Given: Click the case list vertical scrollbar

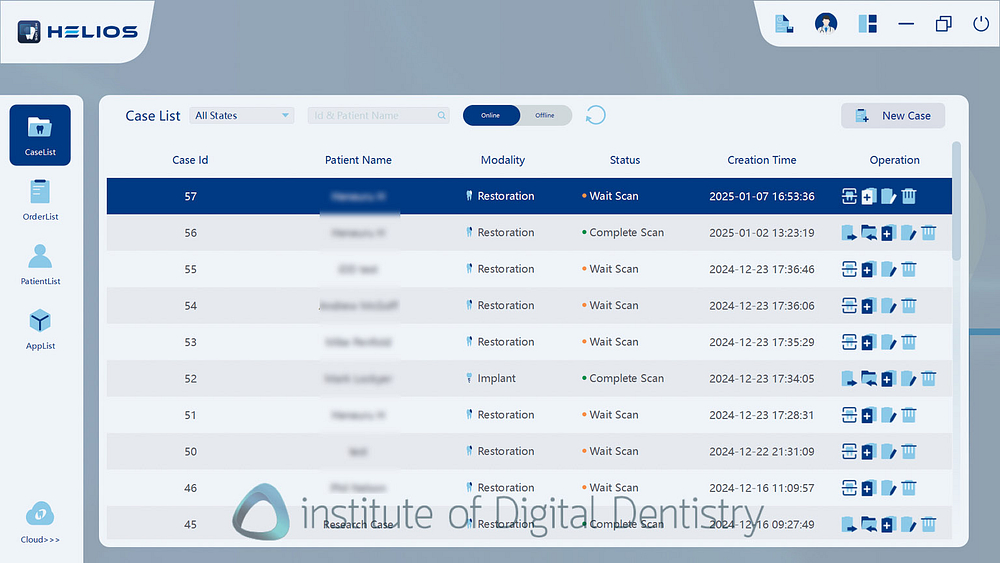Looking at the screenshot, I should [x=956, y=200].
